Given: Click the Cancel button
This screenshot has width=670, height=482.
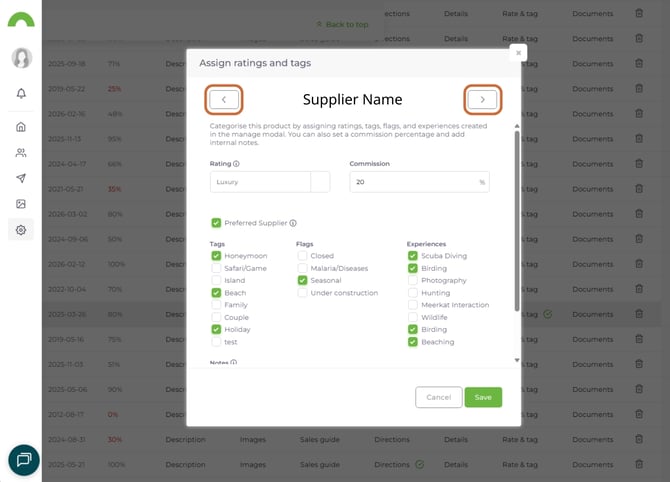Looking at the screenshot, I should pyautogui.click(x=438, y=397).
